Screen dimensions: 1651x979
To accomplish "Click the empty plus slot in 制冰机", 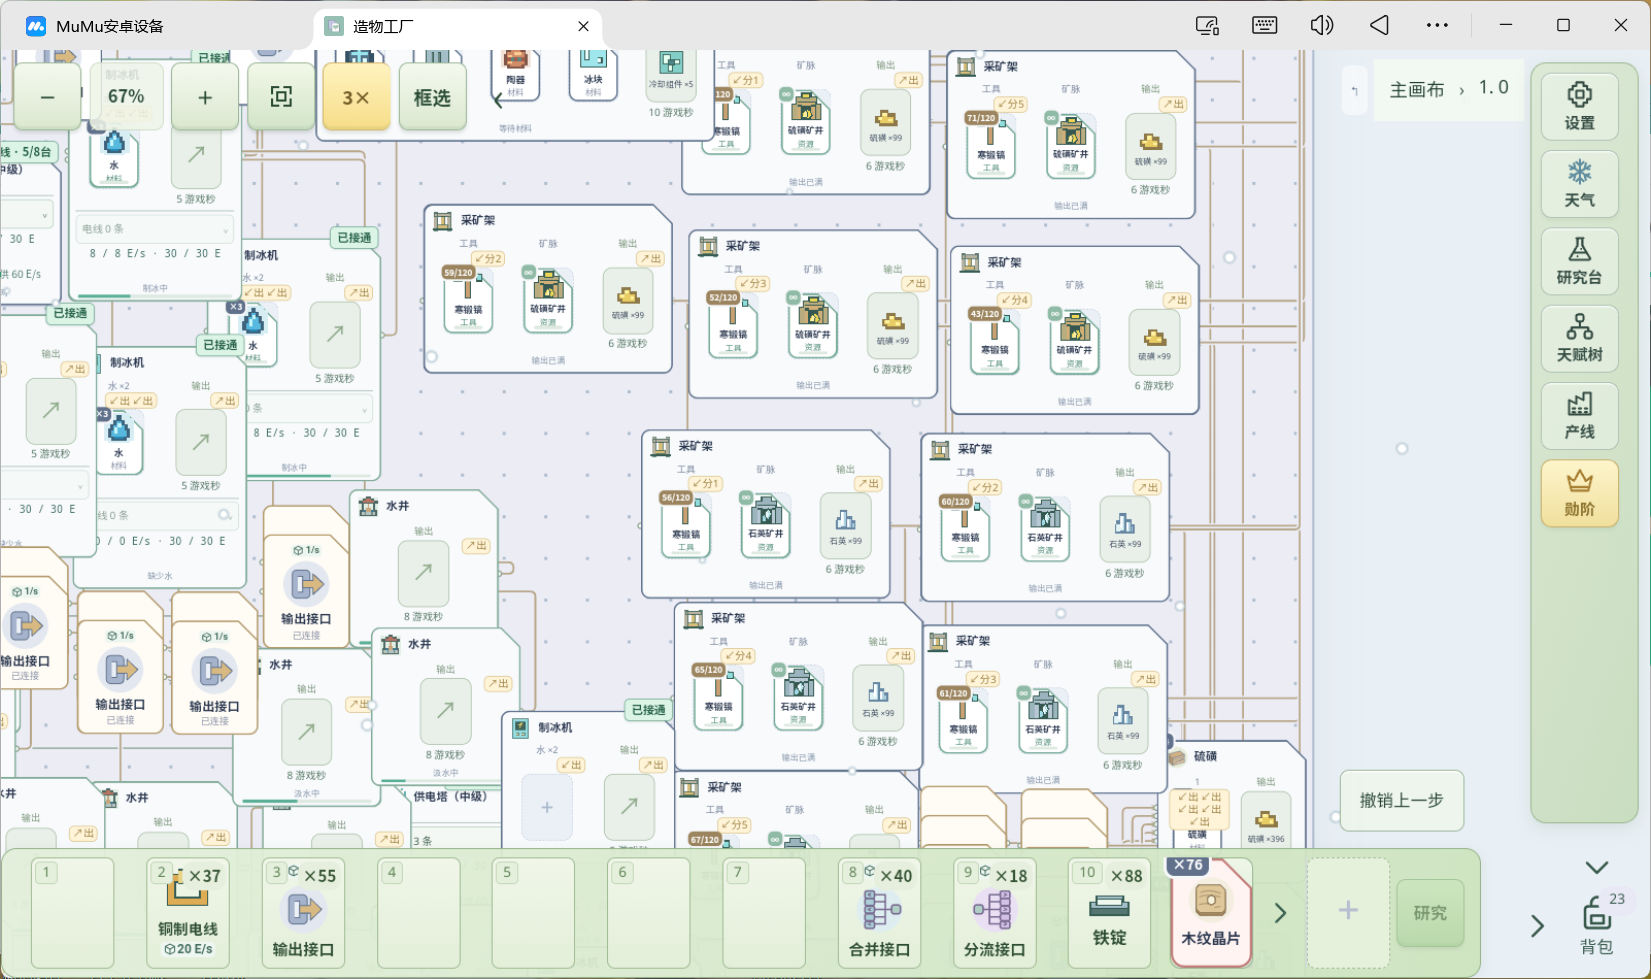I will click(547, 807).
